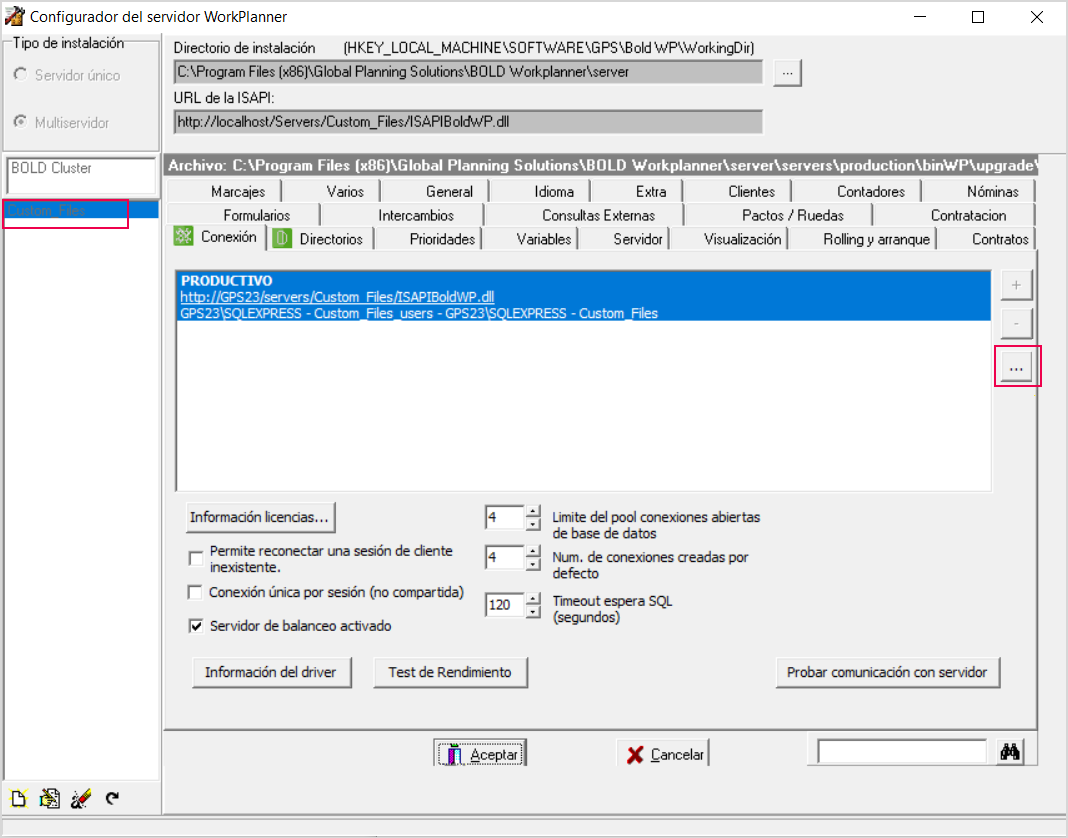
Task: Decrease the Timeout espera SQL value
Action: click(533, 611)
